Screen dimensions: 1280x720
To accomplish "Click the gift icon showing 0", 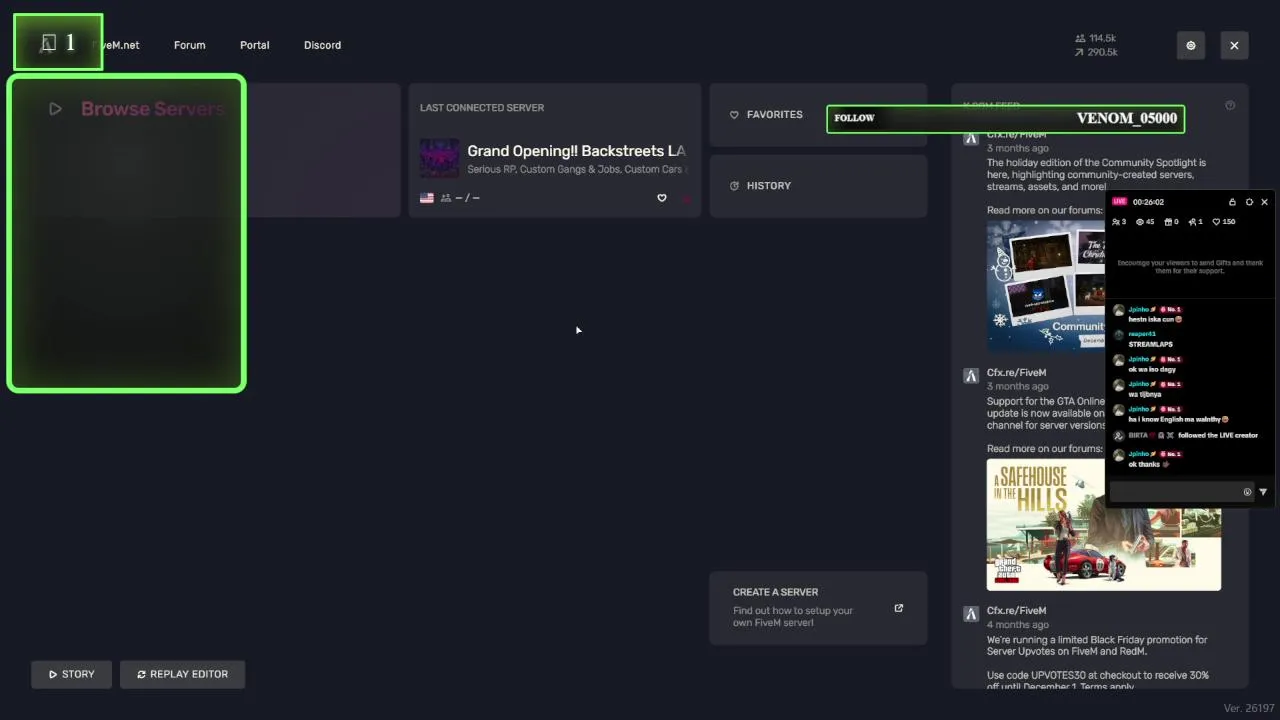I will pyautogui.click(x=1169, y=222).
